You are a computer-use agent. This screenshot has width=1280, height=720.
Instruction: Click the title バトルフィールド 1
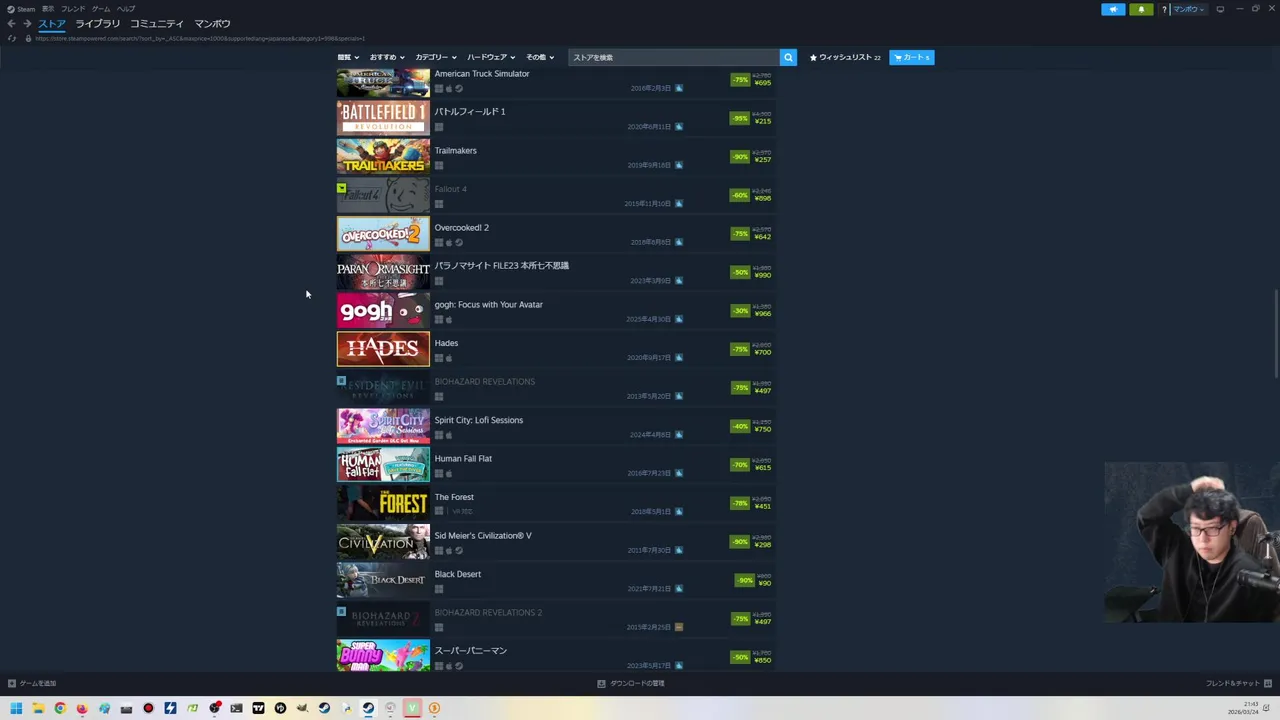click(x=470, y=112)
